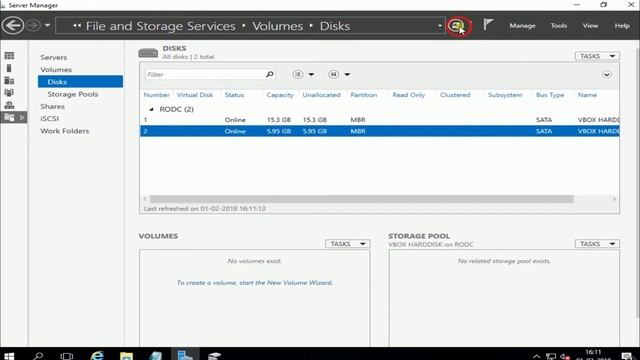Click the DNS sidebar icon

click(9, 105)
